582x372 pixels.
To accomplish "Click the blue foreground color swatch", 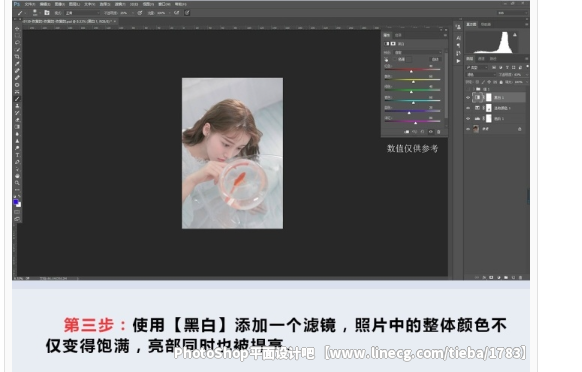I will 16,202.
